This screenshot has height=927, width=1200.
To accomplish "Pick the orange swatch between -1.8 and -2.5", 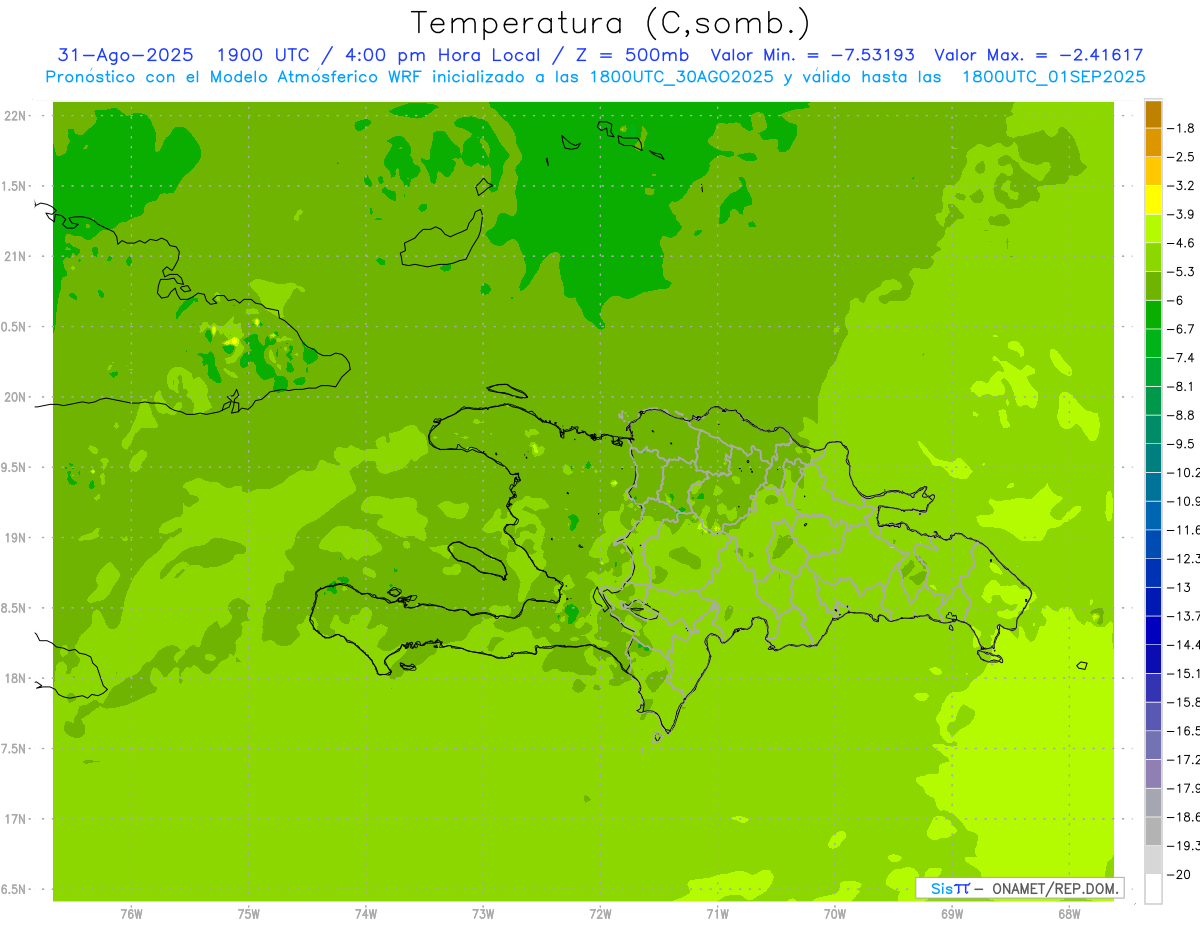I will pyautogui.click(x=1153, y=142).
